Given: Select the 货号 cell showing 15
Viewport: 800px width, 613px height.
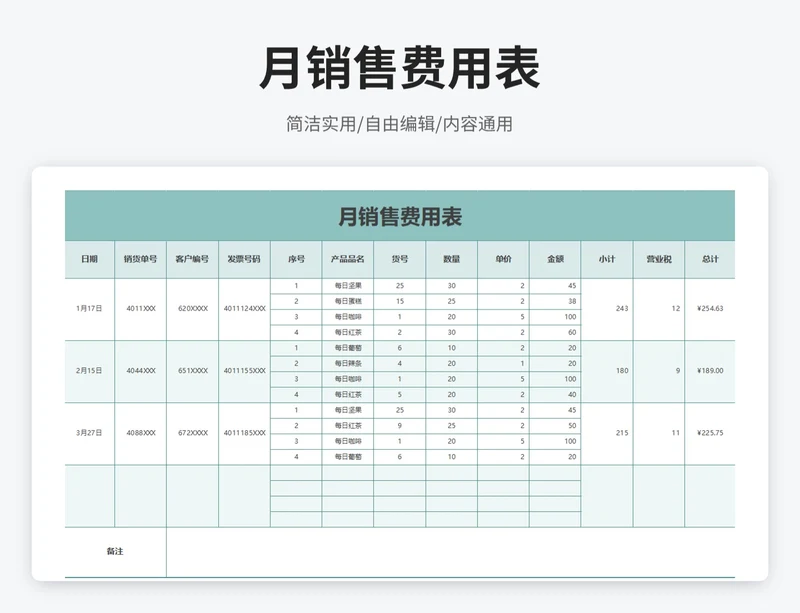Looking at the screenshot, I should tap(399, 302).
